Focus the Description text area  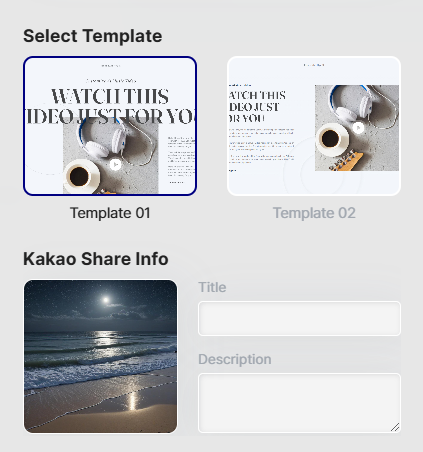pos(299,403)
